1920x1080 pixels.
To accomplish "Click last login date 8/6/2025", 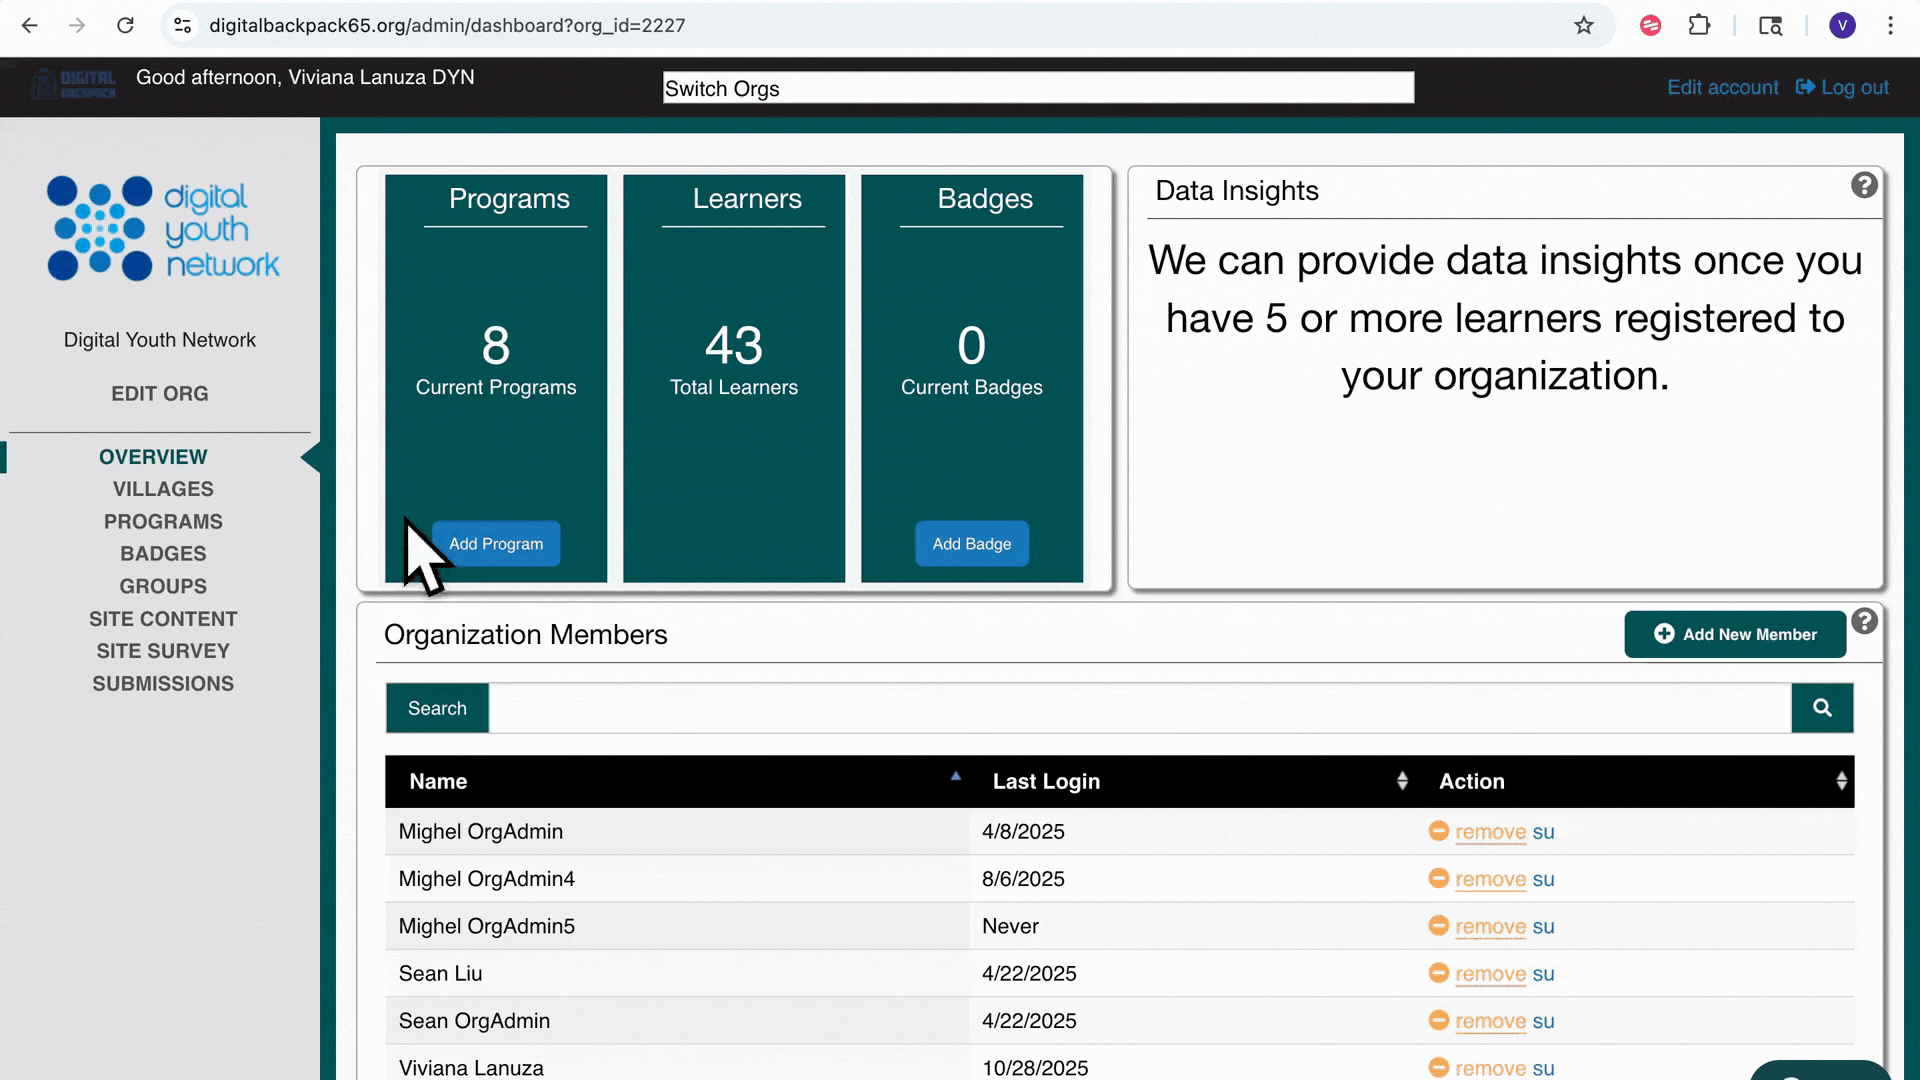I will [1023, 879].
